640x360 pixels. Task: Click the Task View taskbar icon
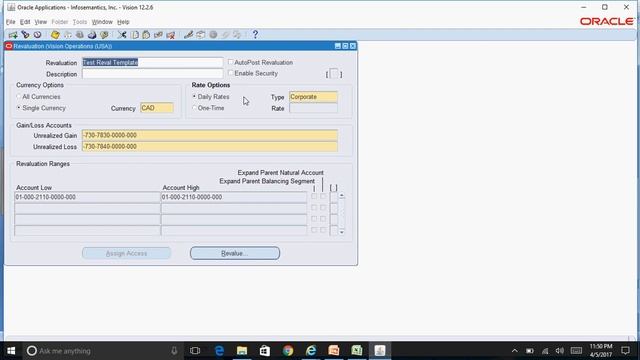tap(195, 351)
